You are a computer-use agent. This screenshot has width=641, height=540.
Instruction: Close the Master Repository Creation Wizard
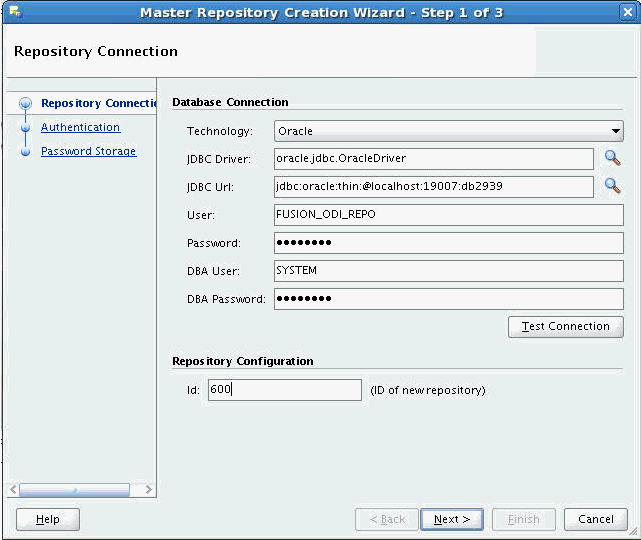pyautogui.click(x=628, y=12)
